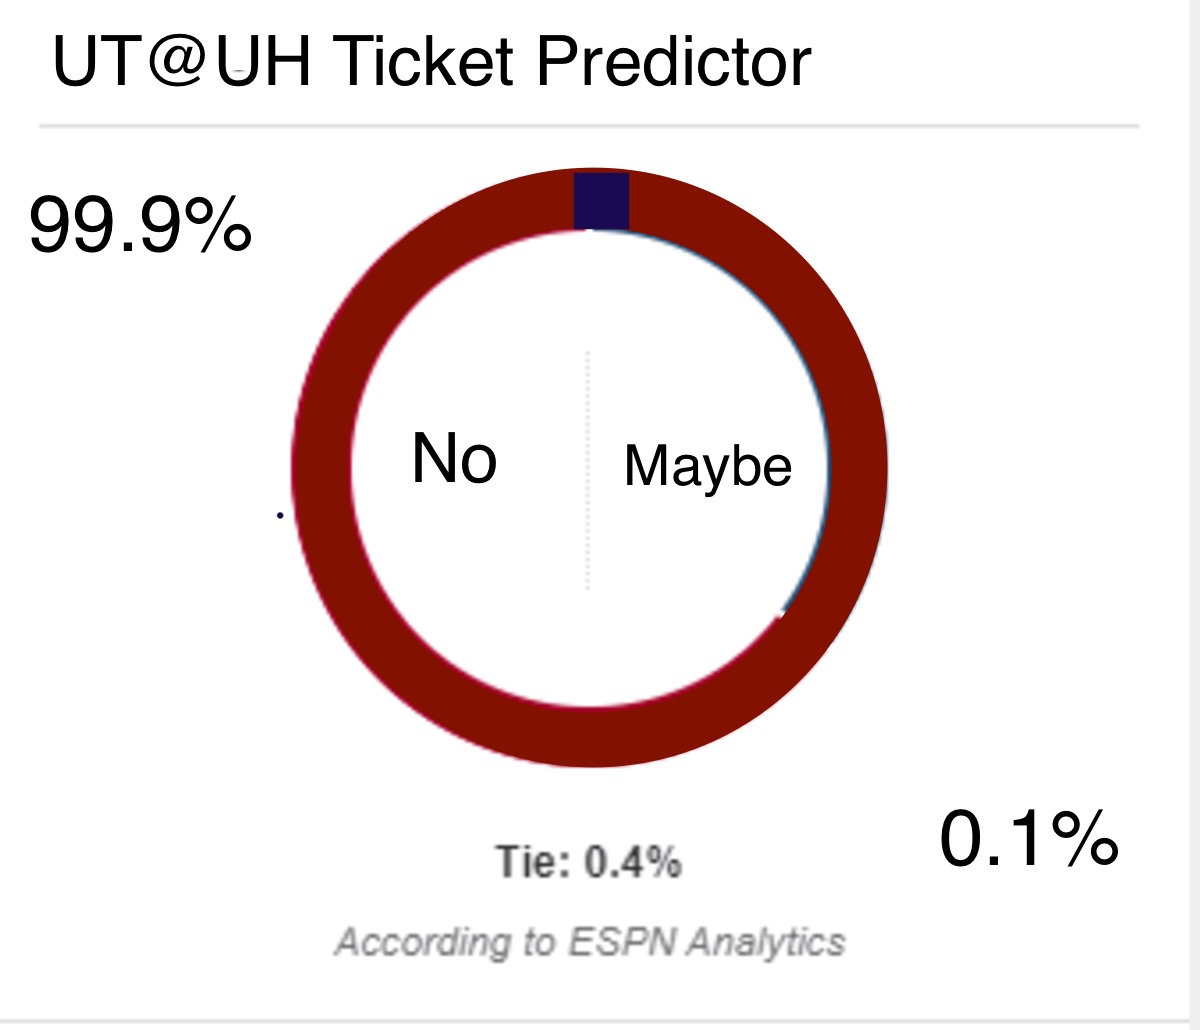Click the 0.1% percentage label
This screenshot has width=1200, height=1030.
1028,838
